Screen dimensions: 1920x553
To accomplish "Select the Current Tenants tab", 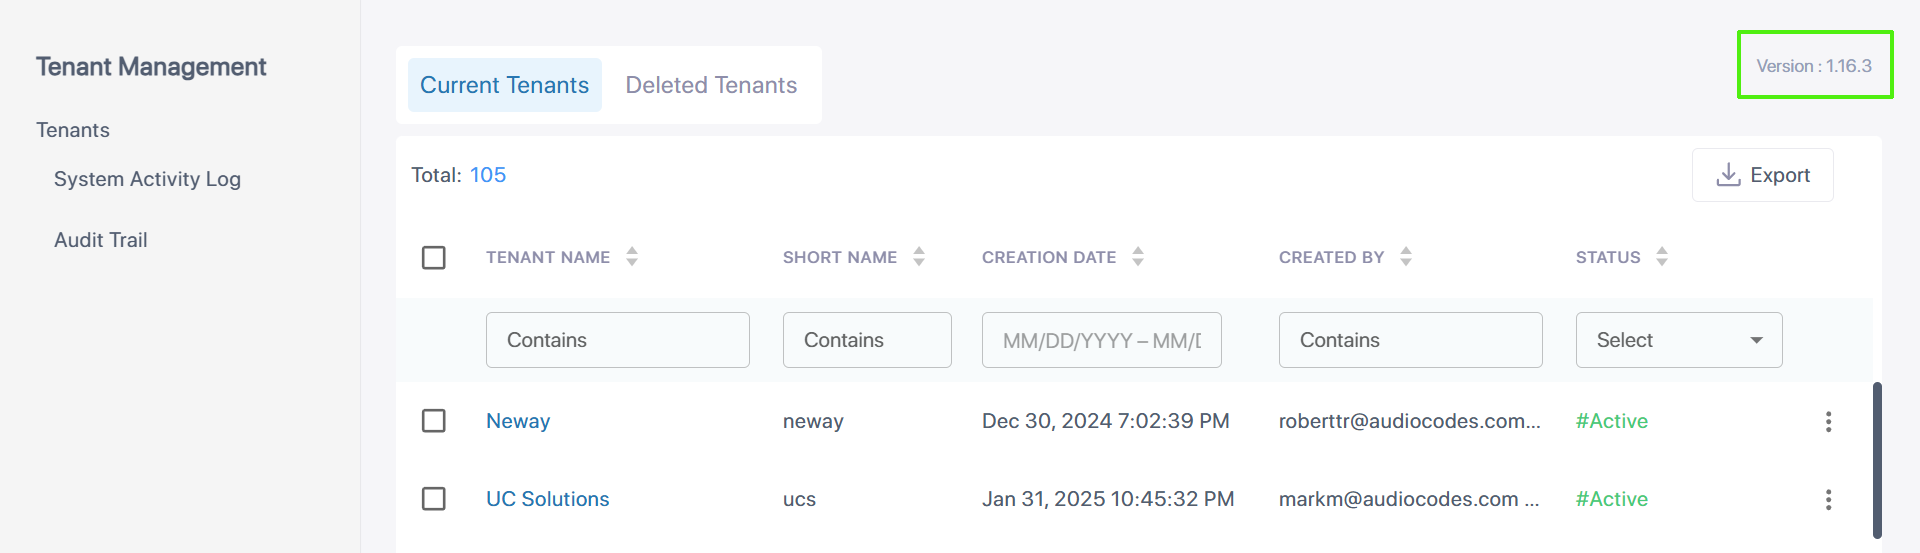I will [x=504, y=85].
